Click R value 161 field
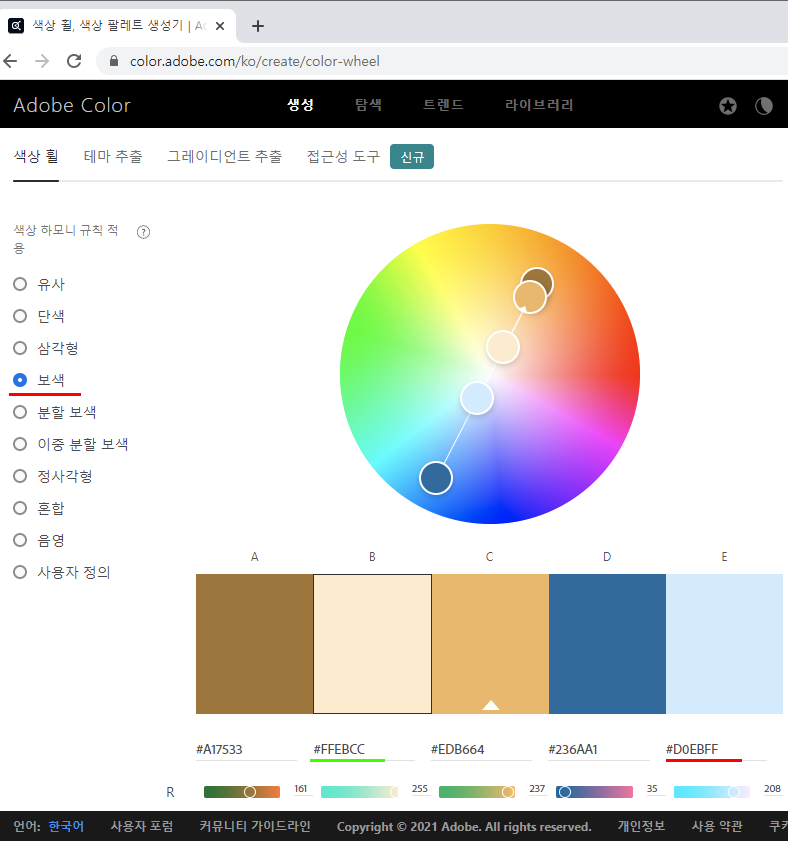Image resolution: width=788 pixels, height=841 pixels. (301, 789)
